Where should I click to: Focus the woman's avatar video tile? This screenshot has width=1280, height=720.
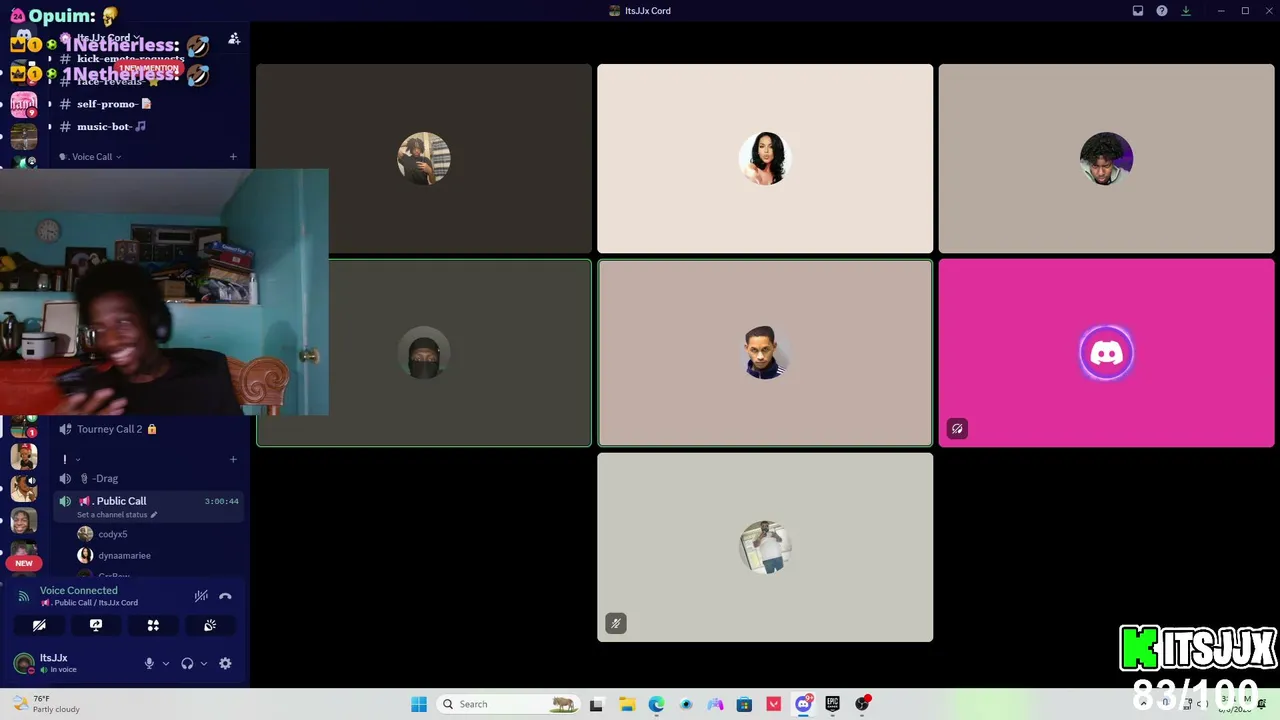coord(765,159)
